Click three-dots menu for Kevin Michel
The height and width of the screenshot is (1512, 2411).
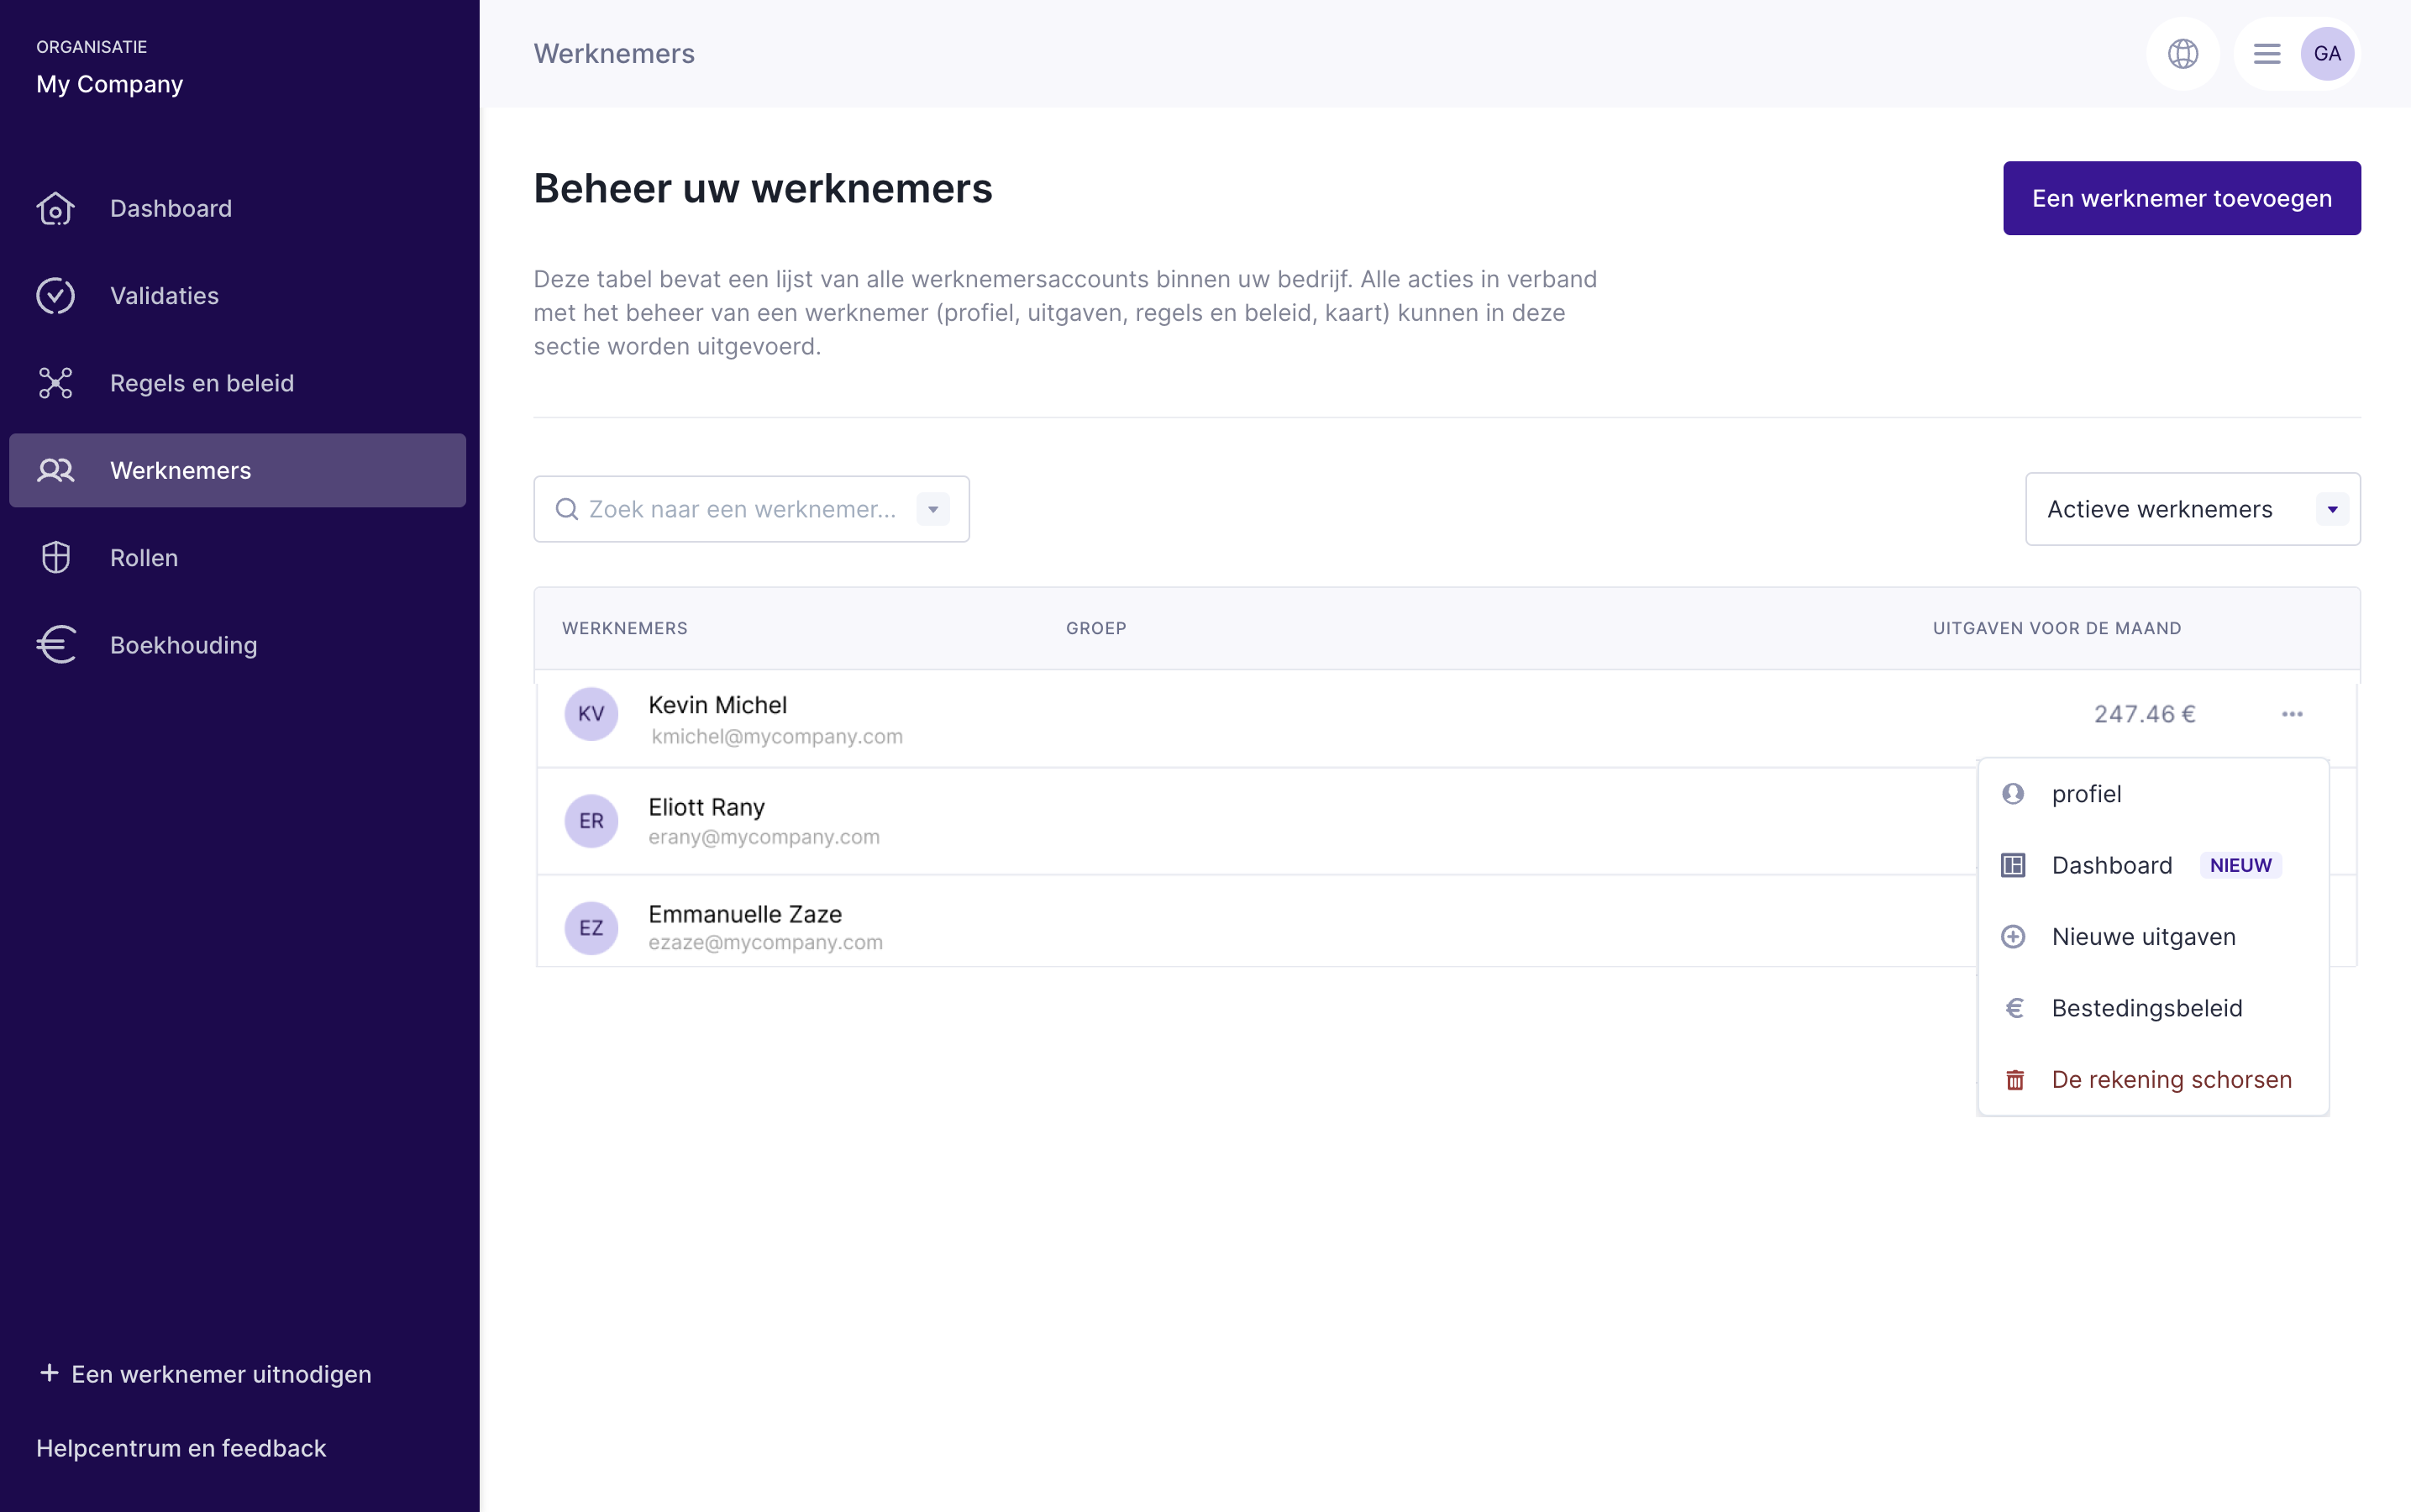coord(2292,714)
